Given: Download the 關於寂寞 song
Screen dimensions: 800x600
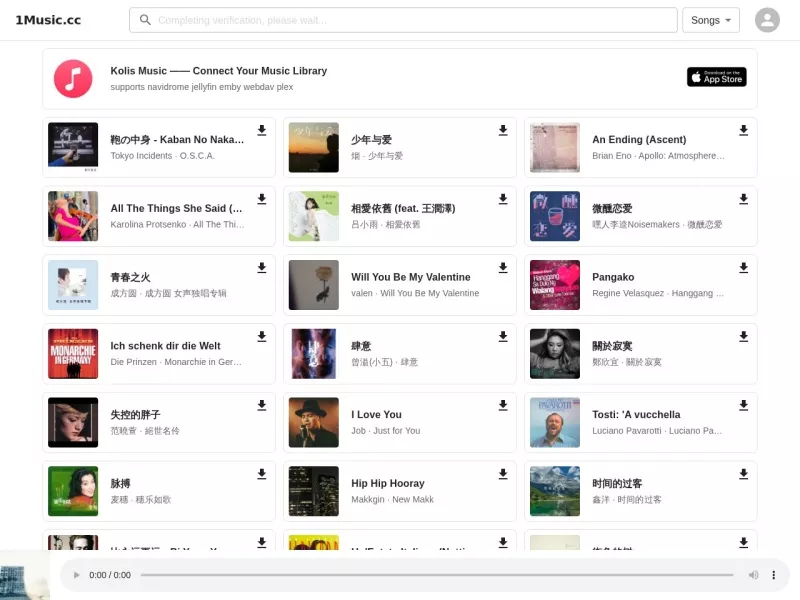Looking at the screenshot, I should click(x=743, y=337).
